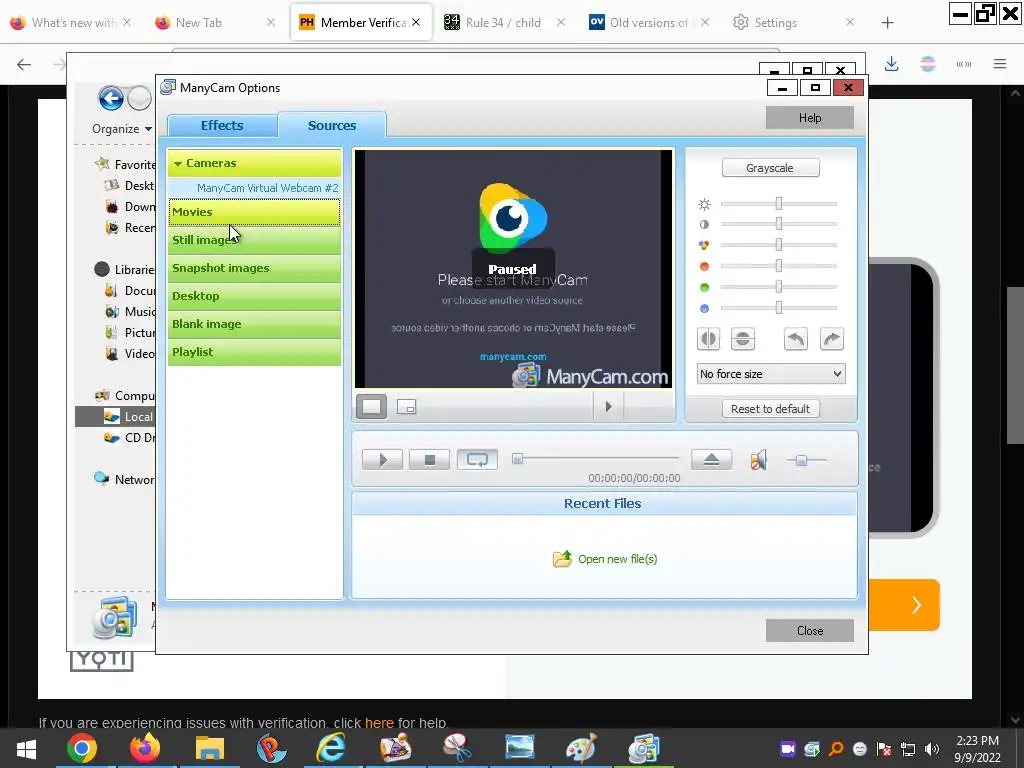Adjust the saturation color slider
1024x768 pixels.
[778, 245]
